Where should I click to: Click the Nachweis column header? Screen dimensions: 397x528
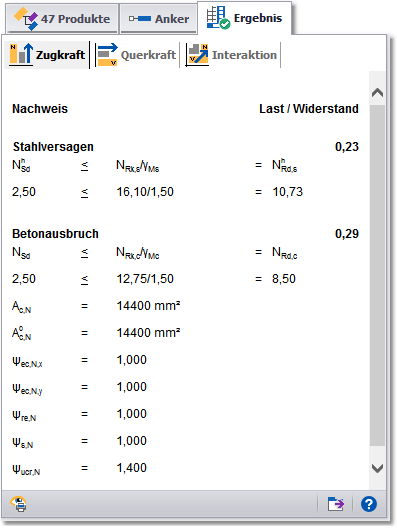tap(40, 109)
